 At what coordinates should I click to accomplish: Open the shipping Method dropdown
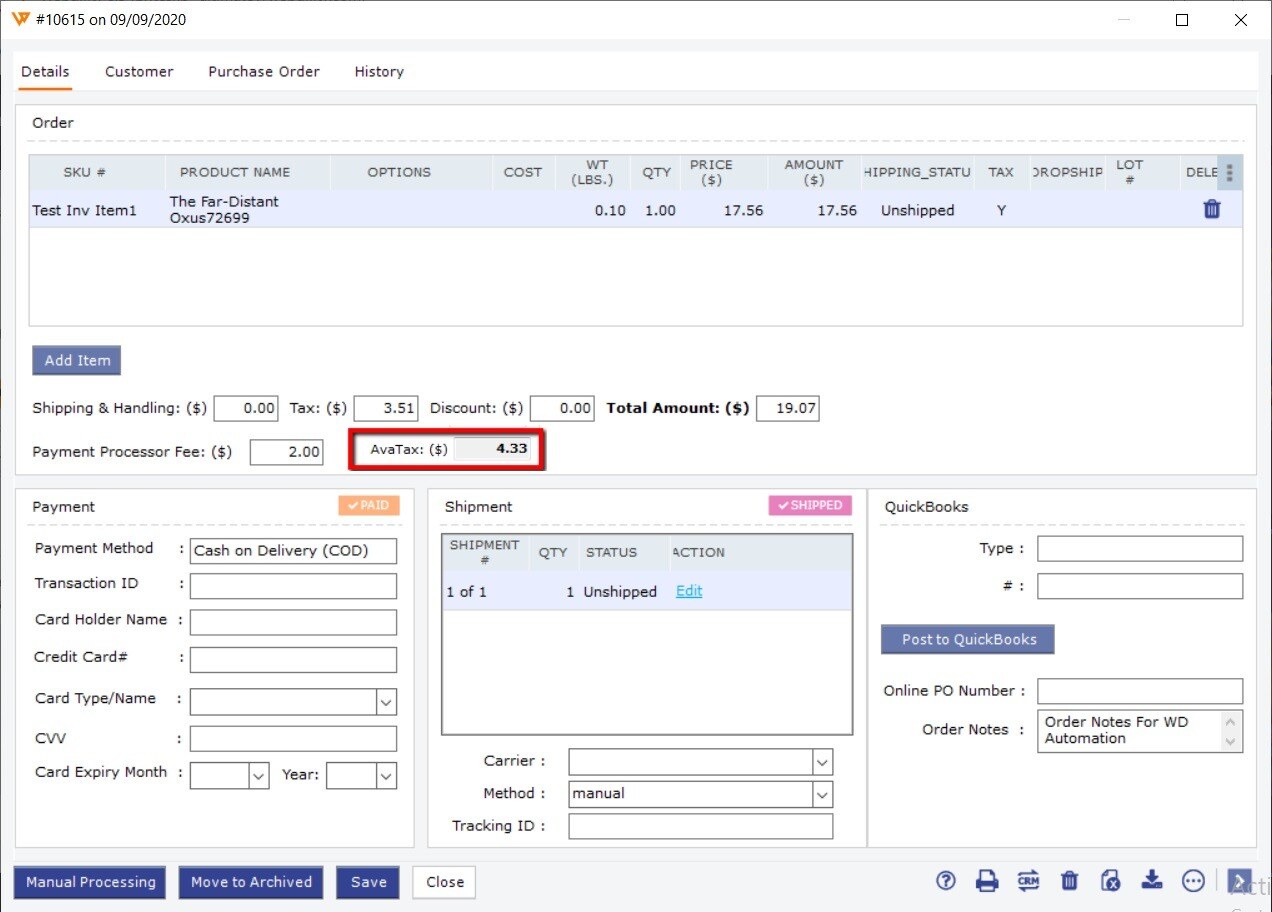[x=822, y=795]
